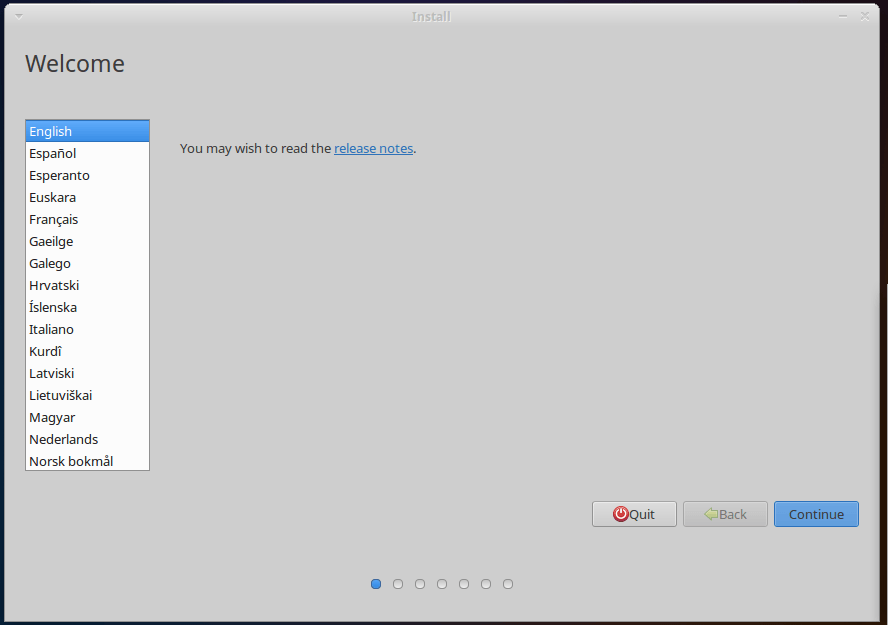Choose Español as the installer language
Screen dimensions: 888x625
pyautogui.click(x=87, y=153)
